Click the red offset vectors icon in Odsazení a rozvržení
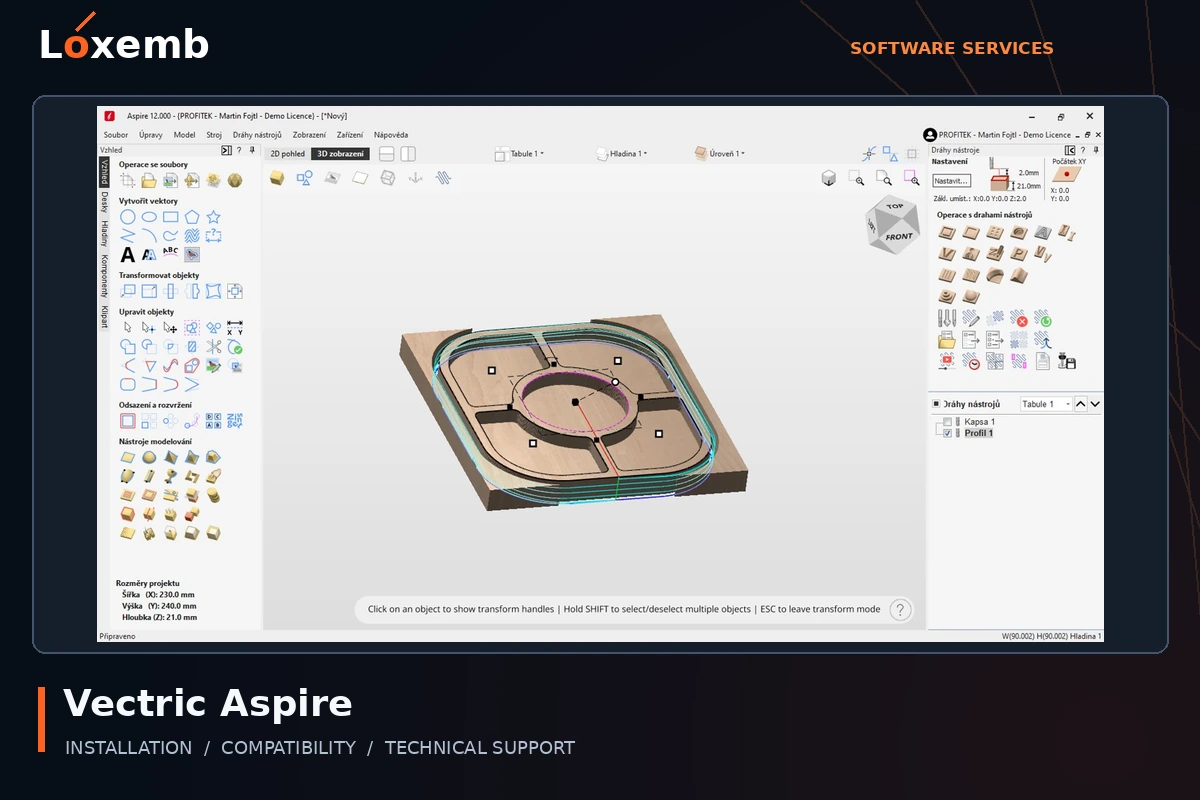This screenshot has height=800, width=1200. [x=128, y=421]
